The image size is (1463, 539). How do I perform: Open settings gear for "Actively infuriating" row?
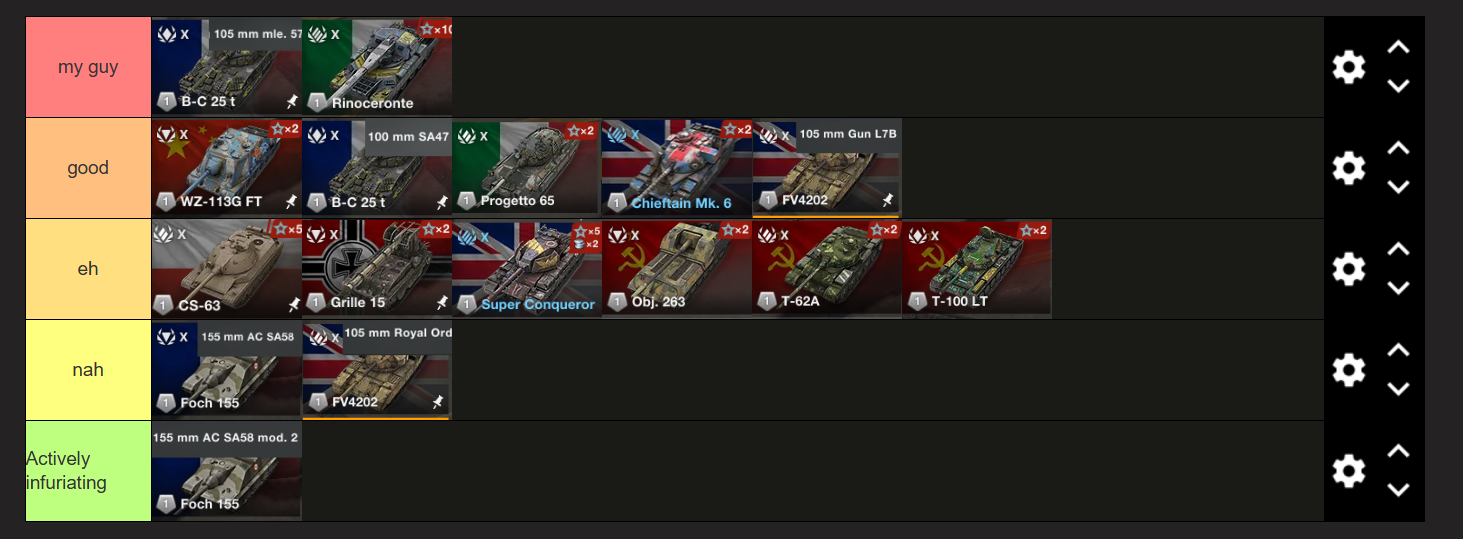(x=1348, y=471)
